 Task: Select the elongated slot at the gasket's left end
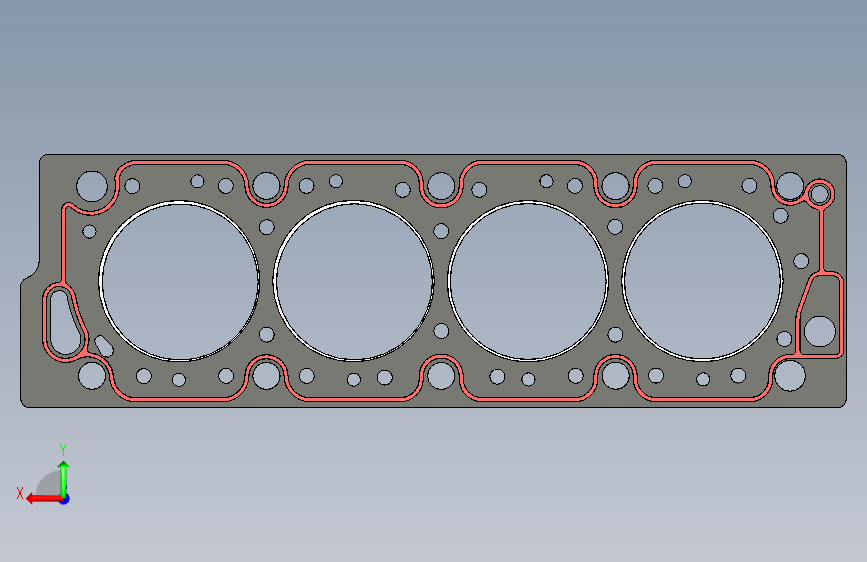[65, 322]
